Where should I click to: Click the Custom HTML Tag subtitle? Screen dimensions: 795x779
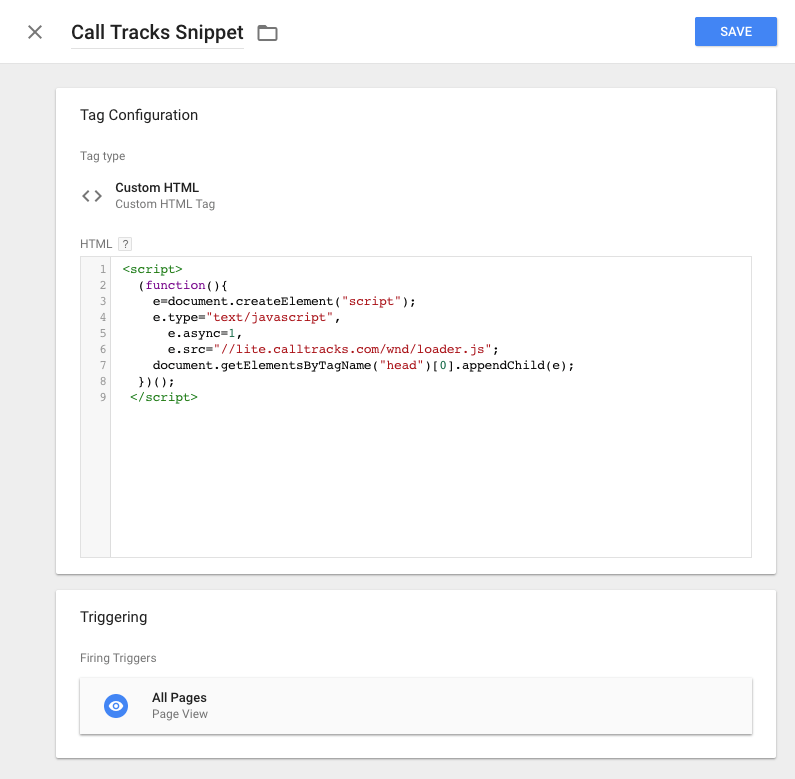pos(165,204)
